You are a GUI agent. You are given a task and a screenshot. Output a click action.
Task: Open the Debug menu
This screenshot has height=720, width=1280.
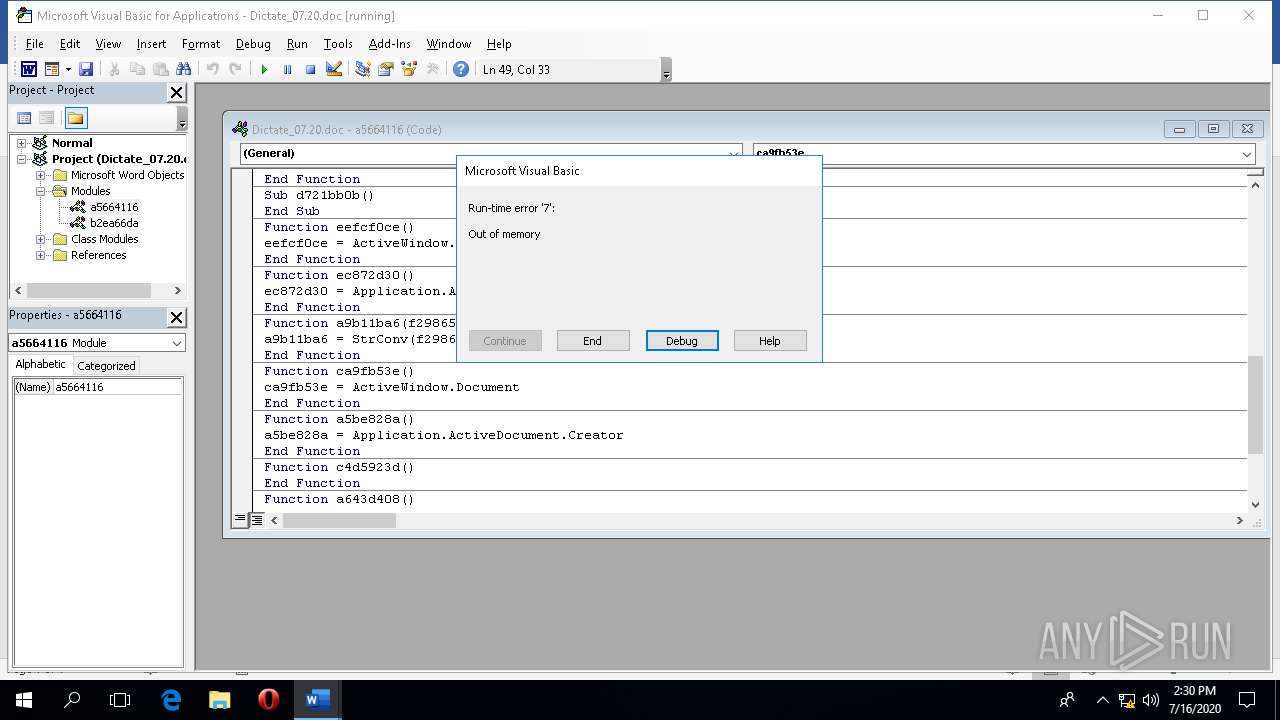tap(253, 44)
